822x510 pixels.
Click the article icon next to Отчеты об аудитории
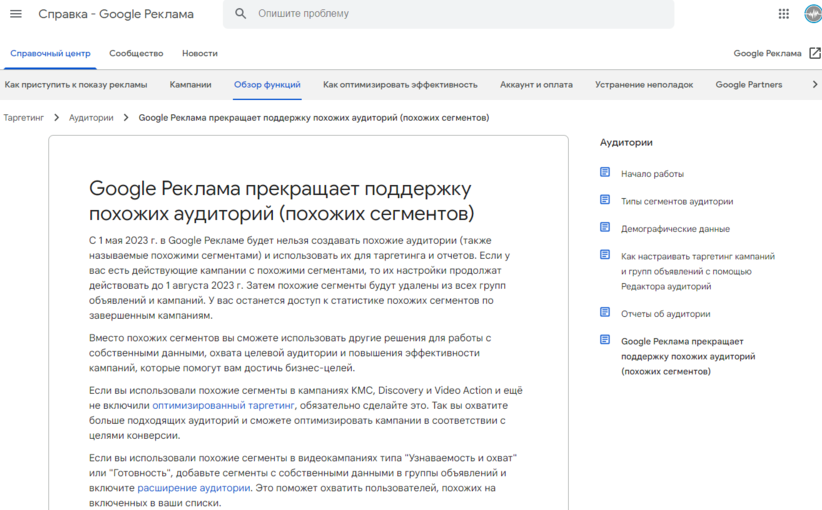[x=605, y=312]
